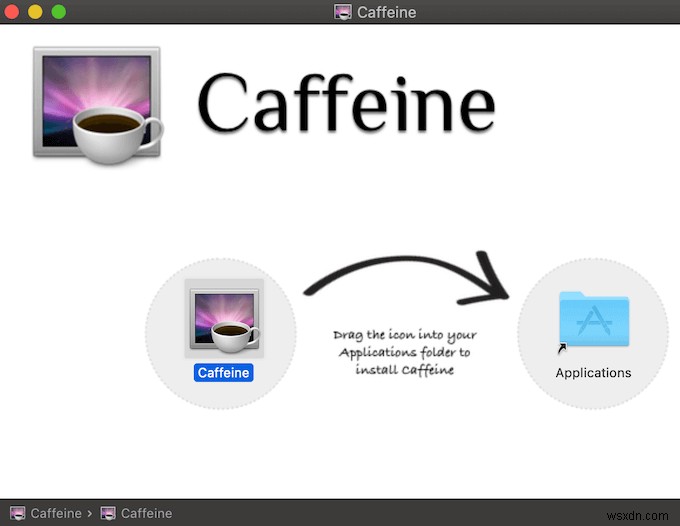Click the selected Caffeine file name label
This screenshot has width=680, height=526.
[223, 372]
